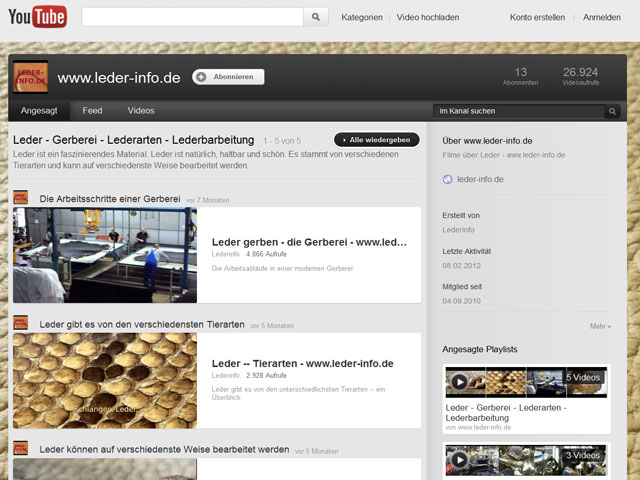Screen dimensions: 640x480
Task: Focus the main YouTube search field
Action: [193, 17]
